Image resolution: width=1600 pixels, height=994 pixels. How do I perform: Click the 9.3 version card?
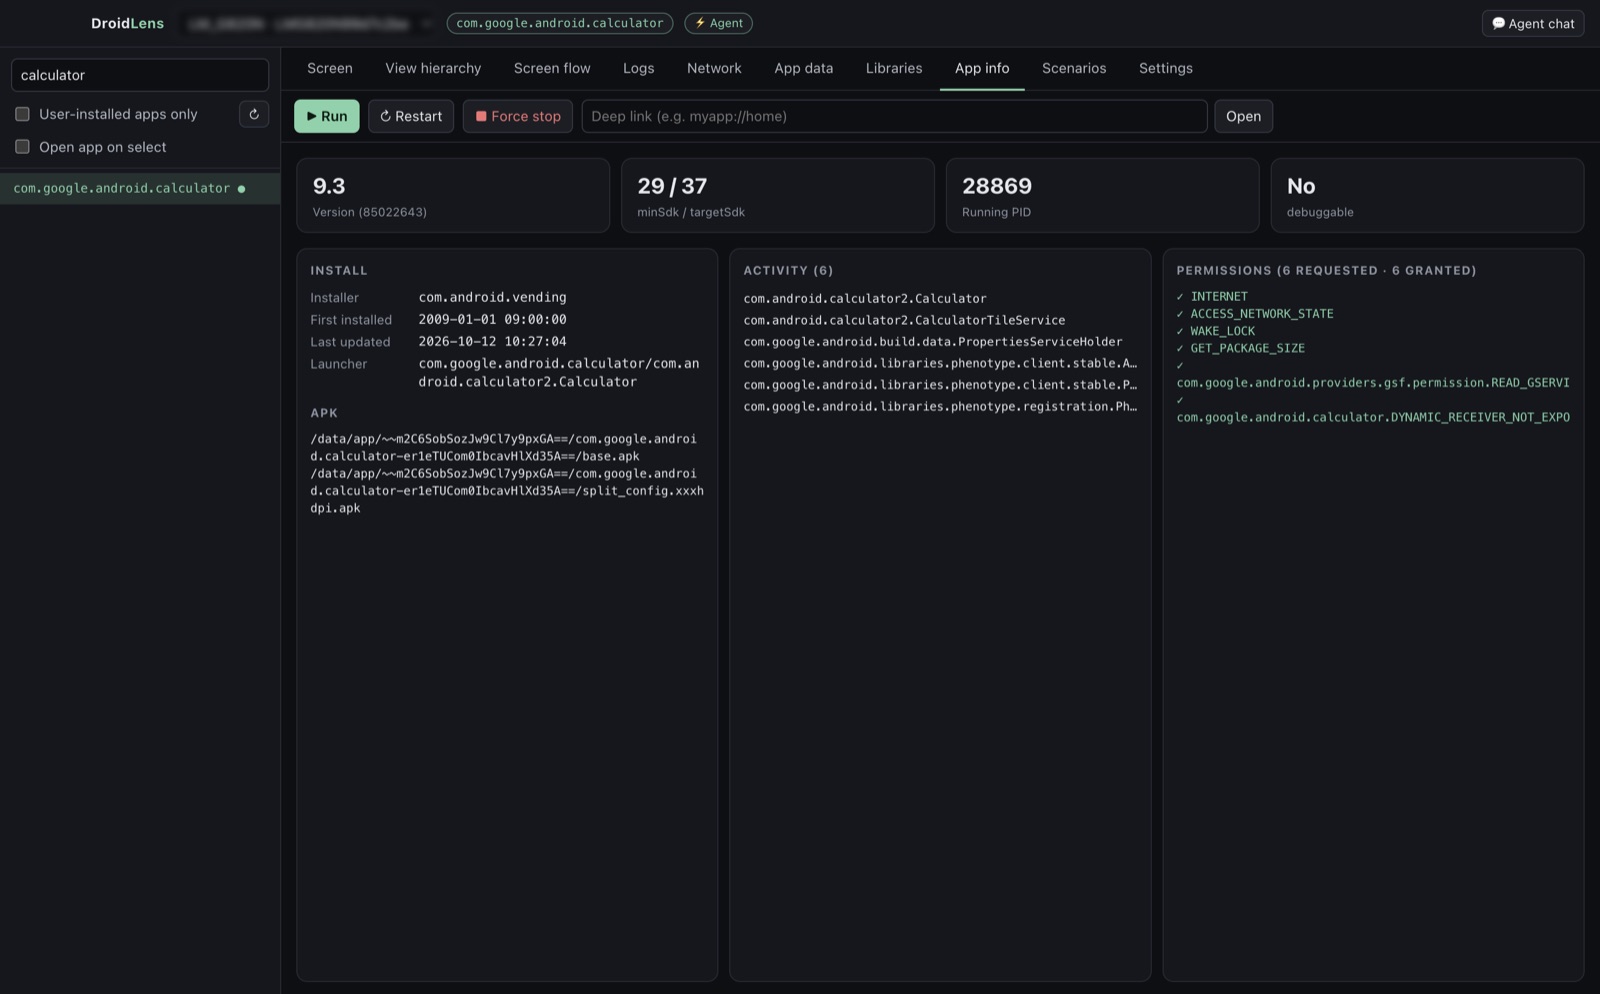453,195
